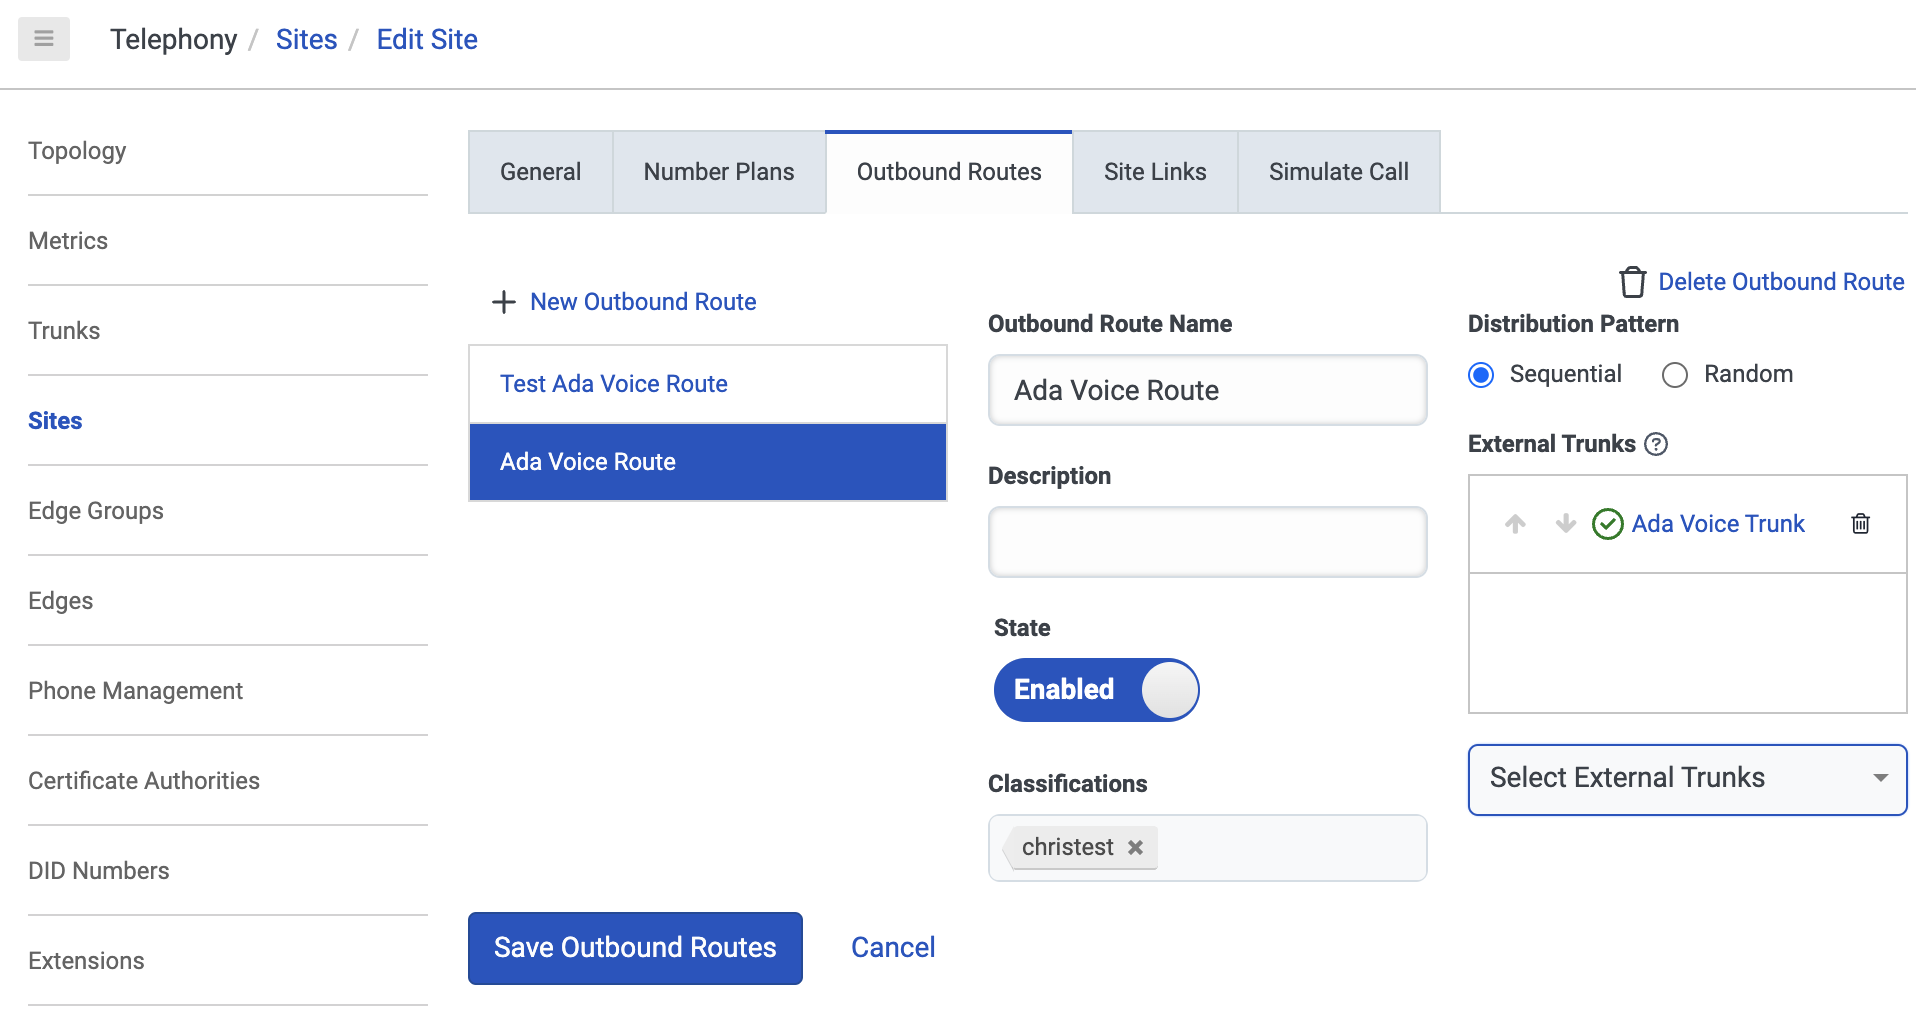
Task: Click the Delete Outbound Route trash icon
Action: tap(1632, 282)
